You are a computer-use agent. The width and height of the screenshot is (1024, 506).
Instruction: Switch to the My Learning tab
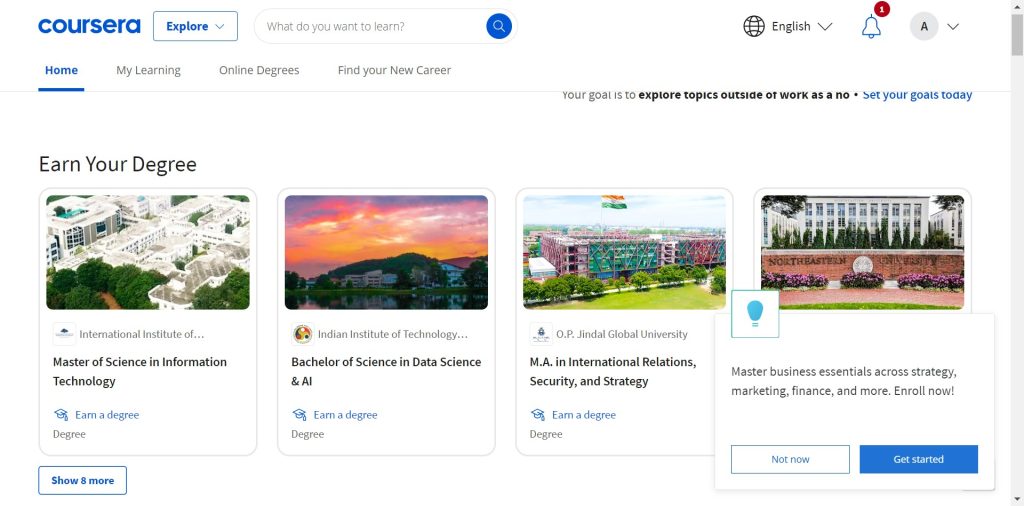click(148, 70)
